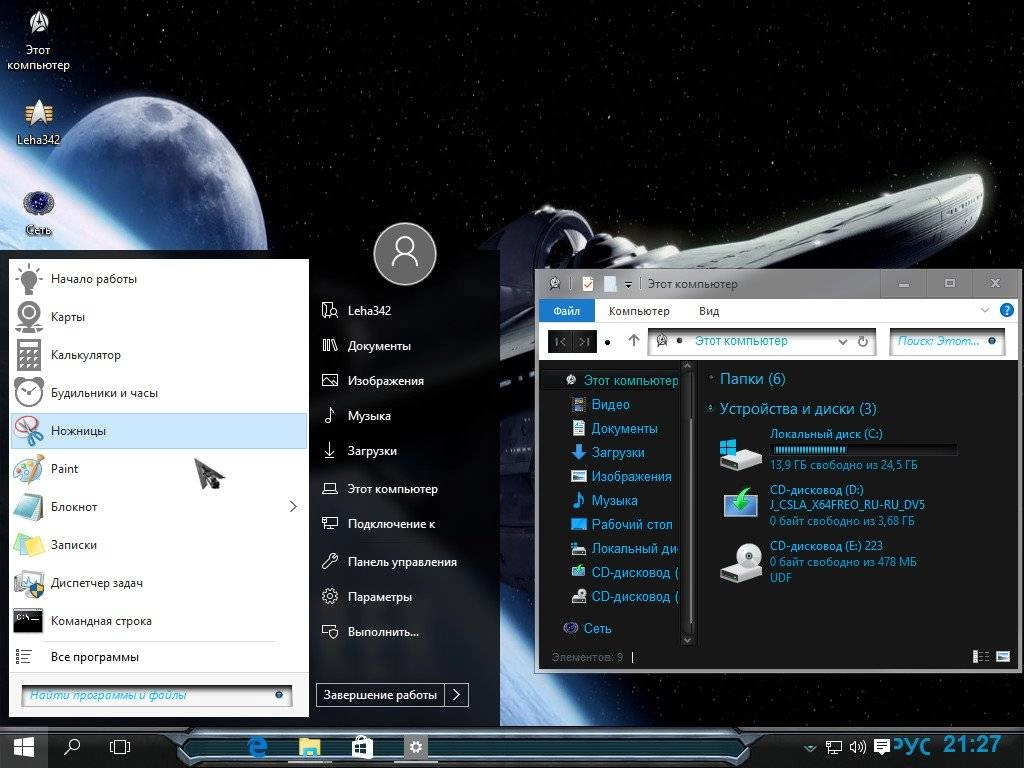Select Локальный диск (C:) drive
1024x768 pixels.
pos(839,449)
